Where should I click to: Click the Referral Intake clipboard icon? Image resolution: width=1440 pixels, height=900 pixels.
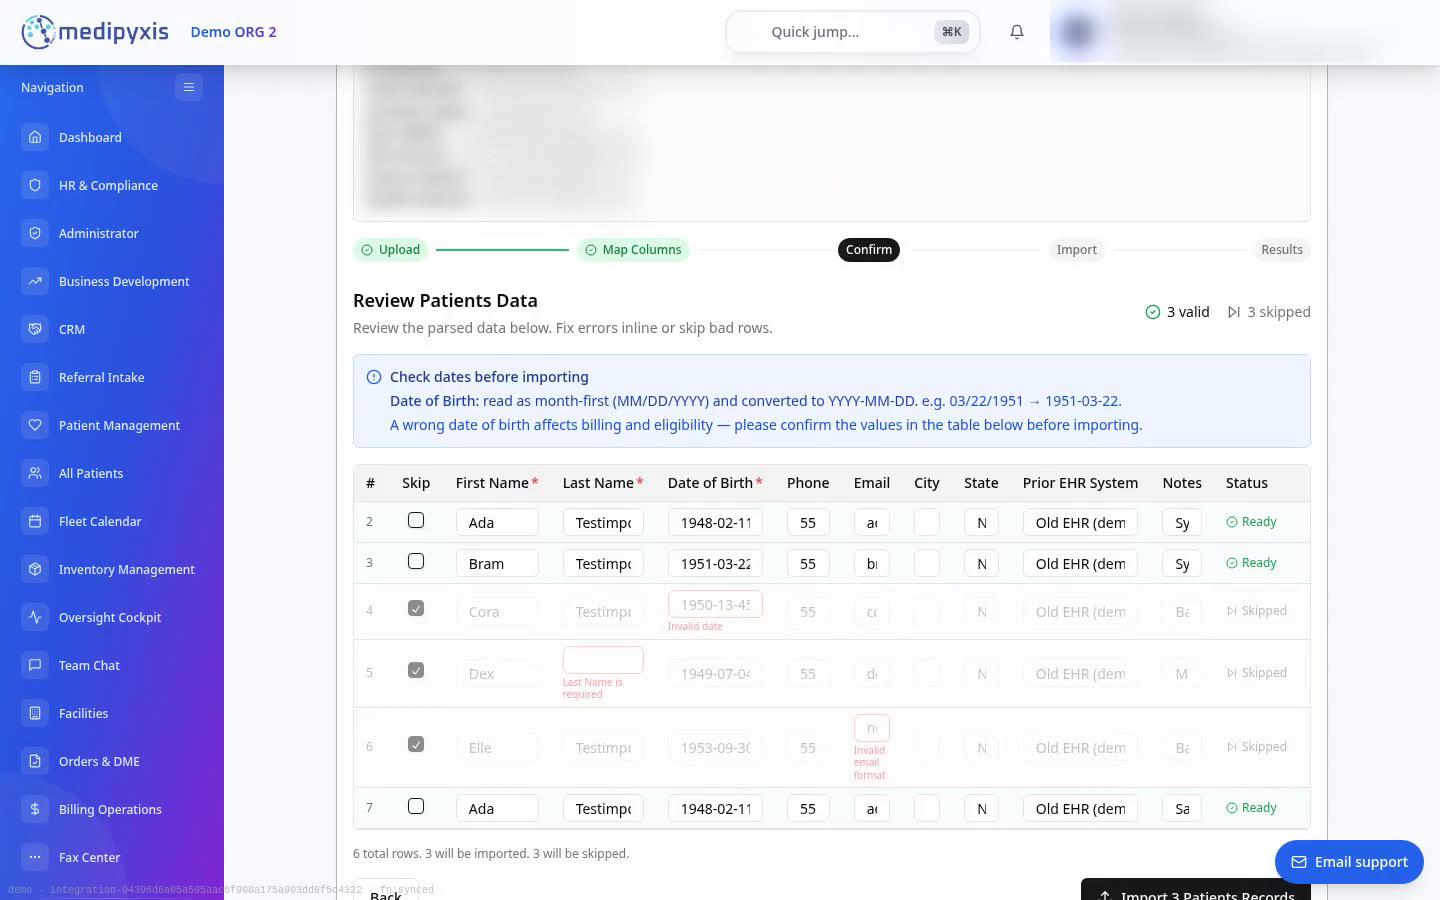point(35,377)
